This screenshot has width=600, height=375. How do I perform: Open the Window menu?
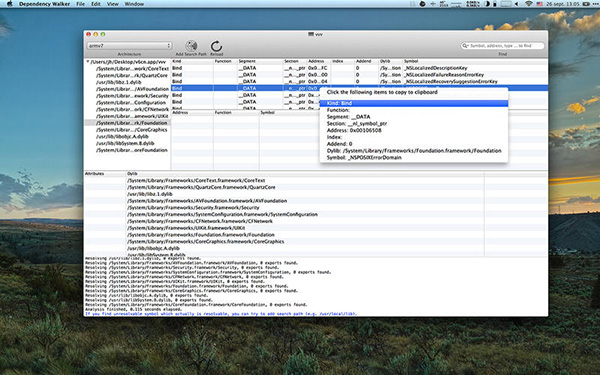(x=134, y=4)
